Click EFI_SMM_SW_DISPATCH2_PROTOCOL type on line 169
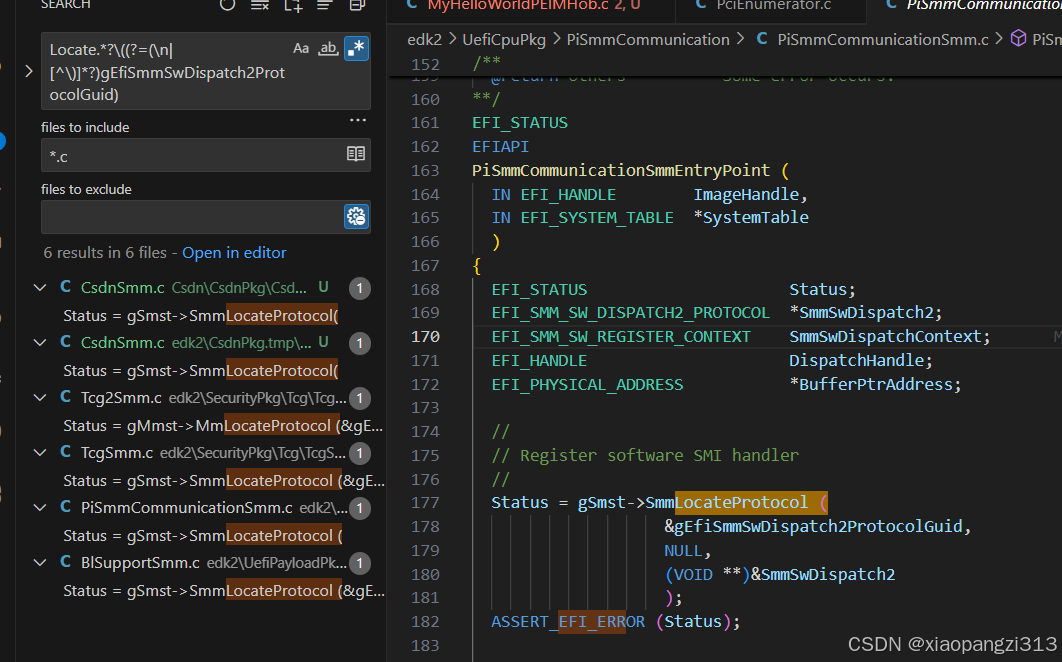 pyautogui.click(x=631, y=313)
